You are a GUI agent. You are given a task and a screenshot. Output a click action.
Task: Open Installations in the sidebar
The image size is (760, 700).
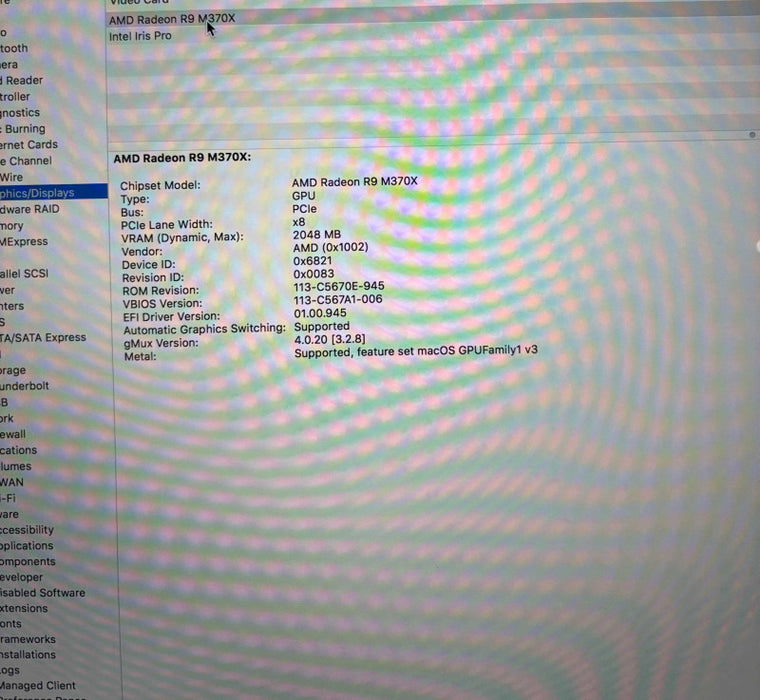pyautogui.click(x=28, y=655)
